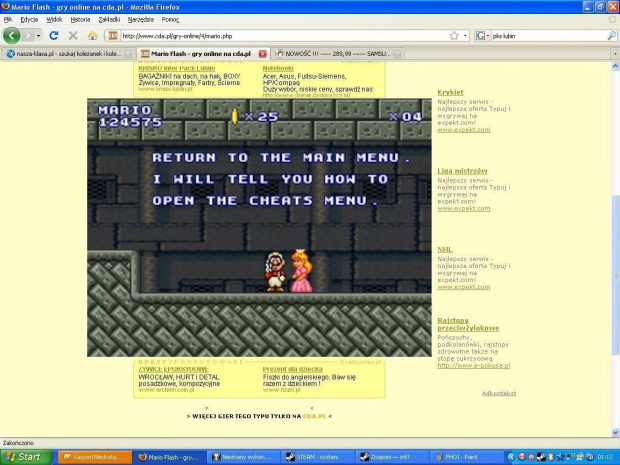Switch to the Paint taskbar button
The width and height of the screenshot is (620, 465).
(x=467, y=457)
